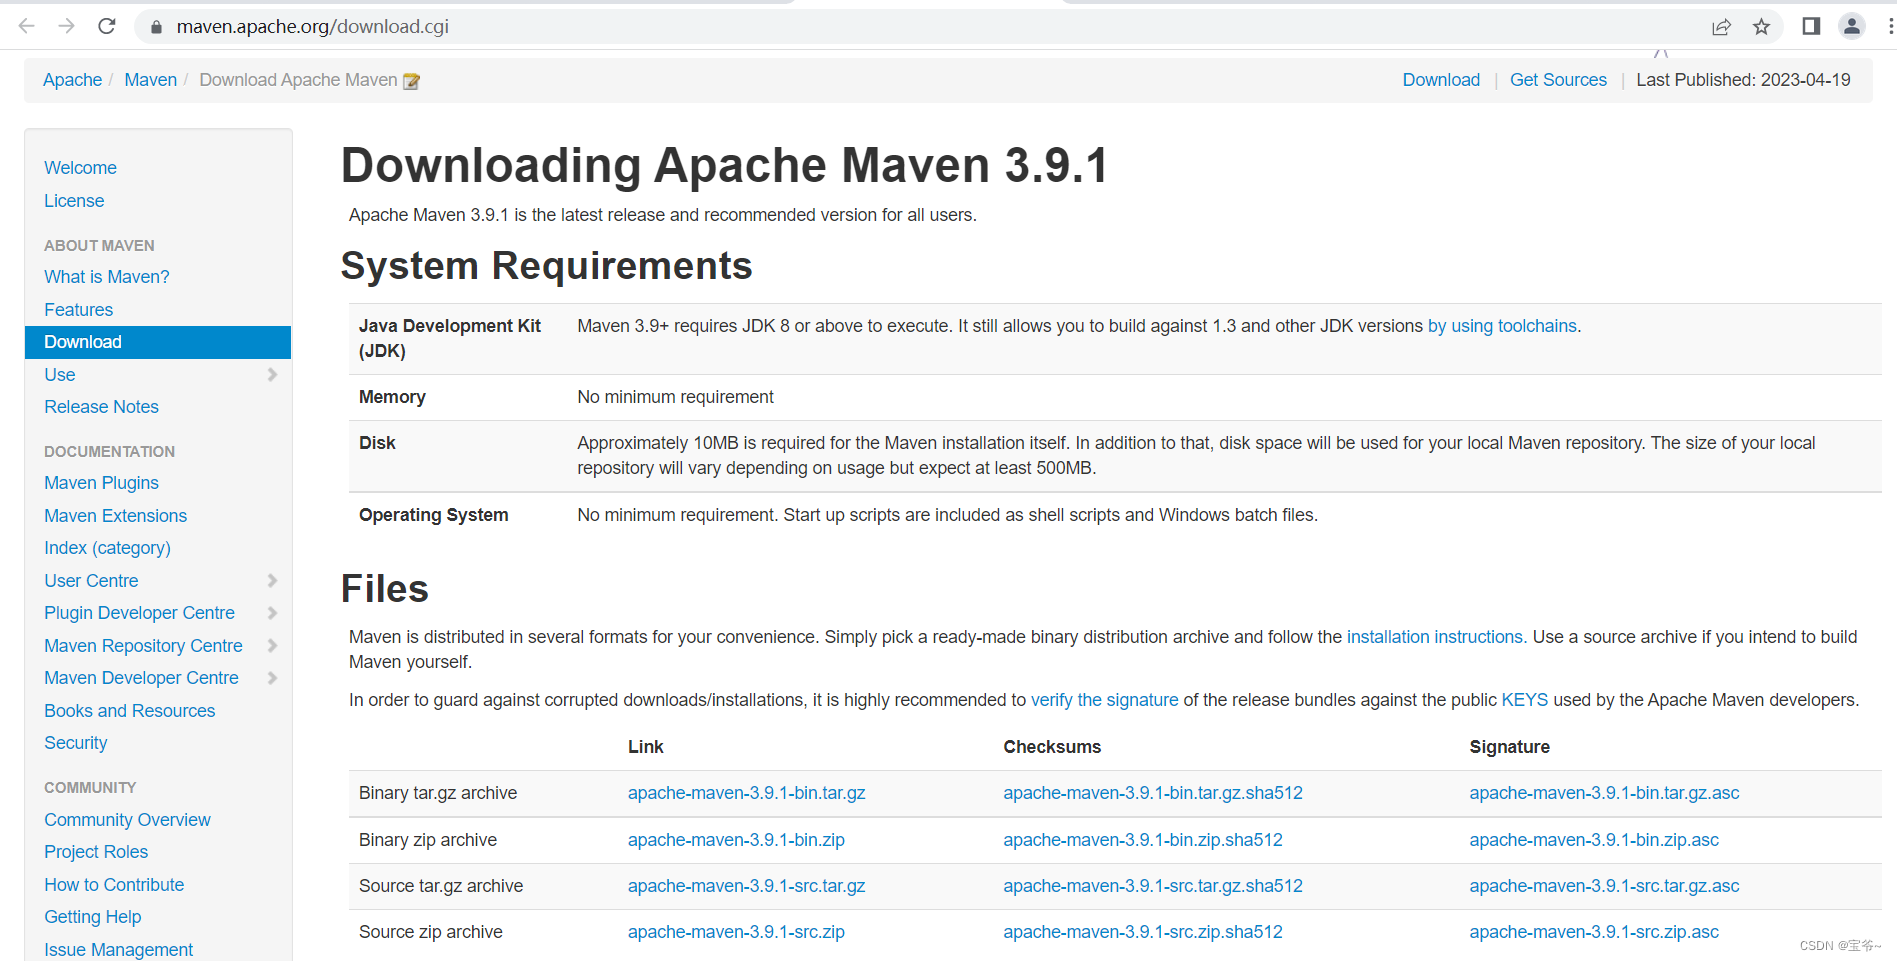Open the Maven breadcrumb link
Viewport: 1897px width, 961px height.
coord(150,80)
